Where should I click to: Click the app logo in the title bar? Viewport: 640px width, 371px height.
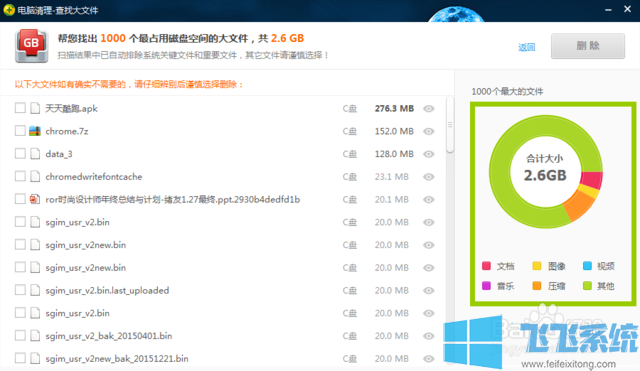[x=9, y=9]
